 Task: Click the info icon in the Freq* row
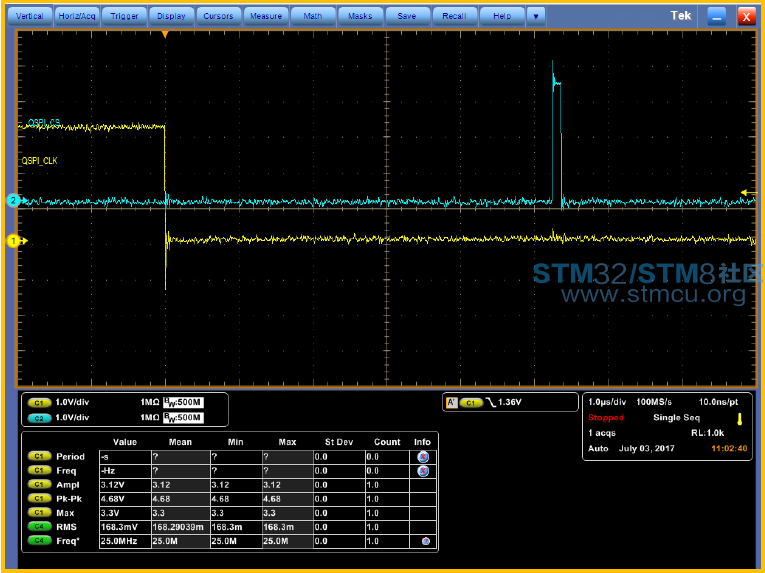click(426, 541)
